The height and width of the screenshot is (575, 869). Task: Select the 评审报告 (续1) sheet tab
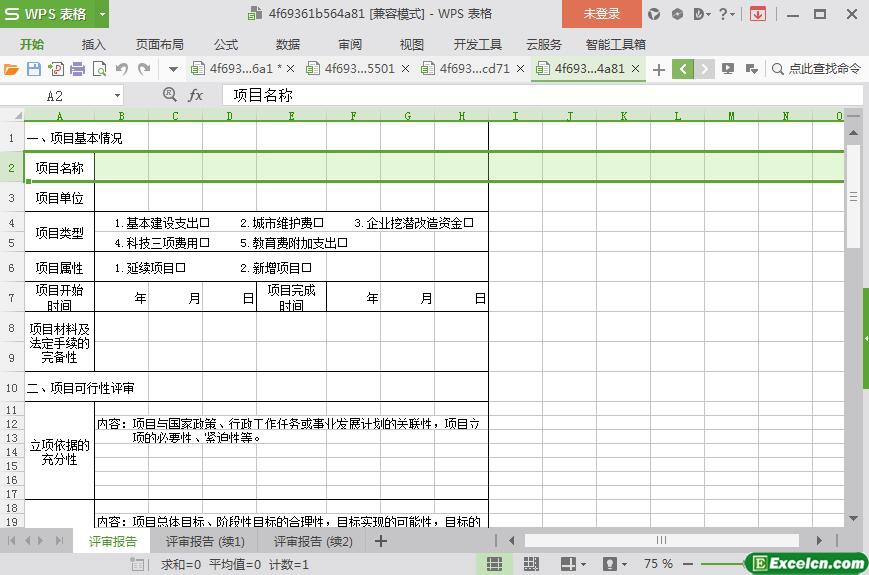pyautogui.click(x=205, y=541)
